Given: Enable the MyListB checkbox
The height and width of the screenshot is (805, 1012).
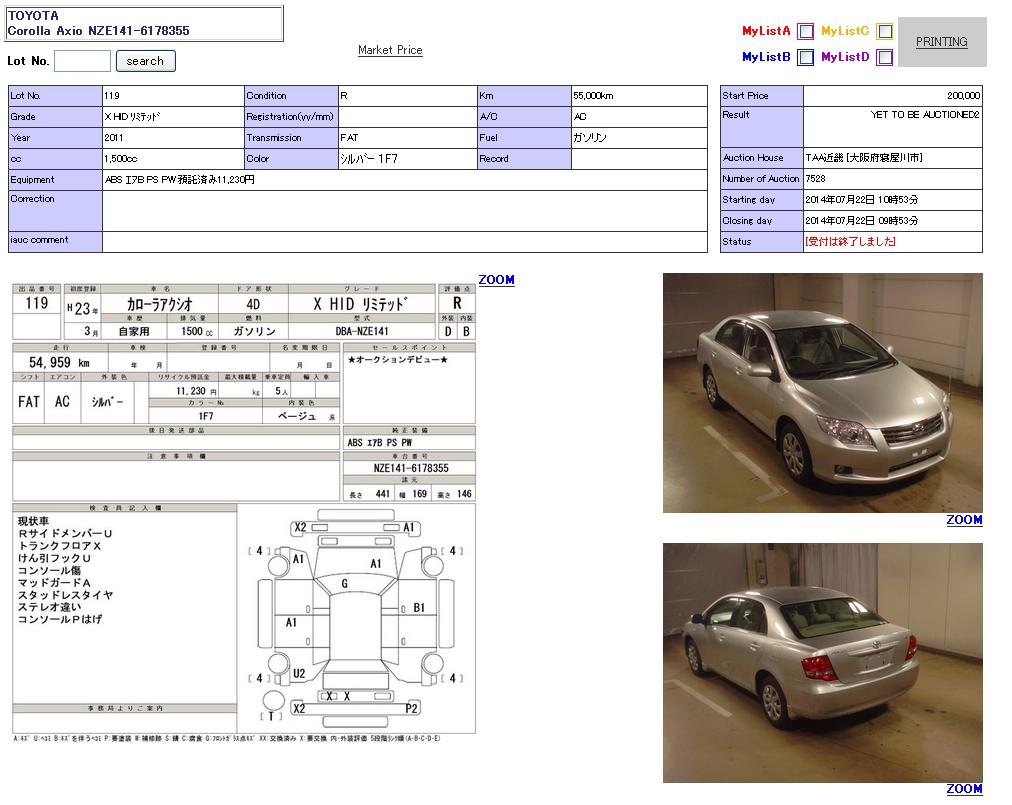Looking at the screenshot, I should (x=805, y=57).
